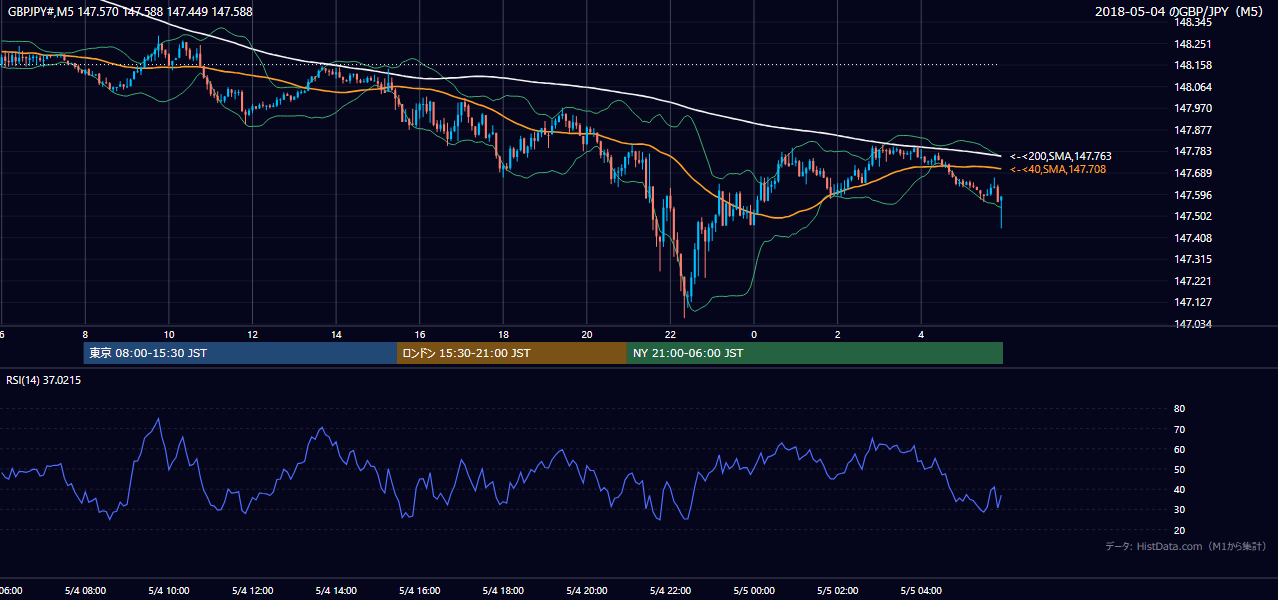Click price level 147.034 on axis
Viewport: 1278px width, 600px height.
click(1192, 324)
